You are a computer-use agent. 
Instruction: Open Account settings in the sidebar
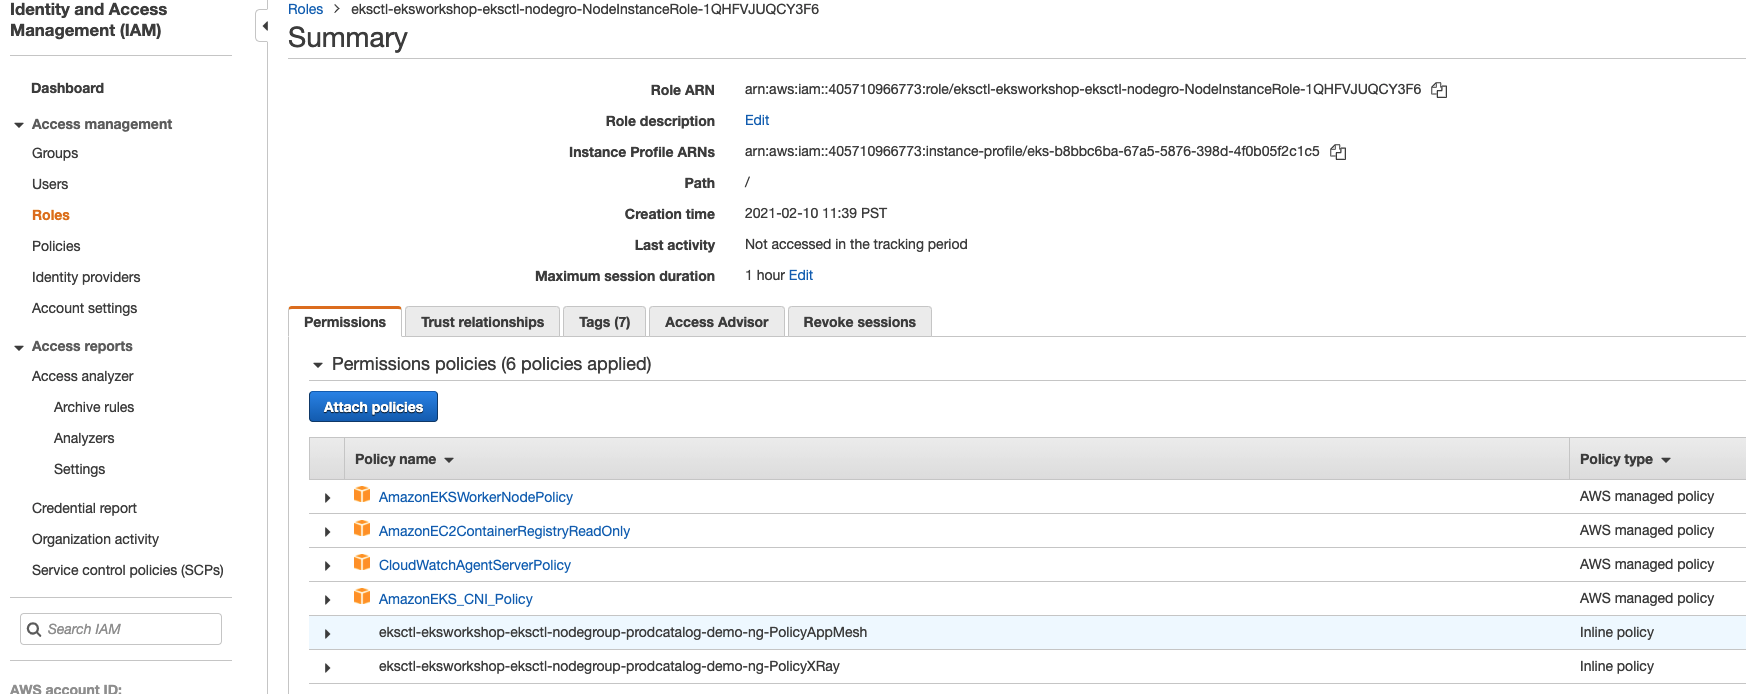coord(84,308)
